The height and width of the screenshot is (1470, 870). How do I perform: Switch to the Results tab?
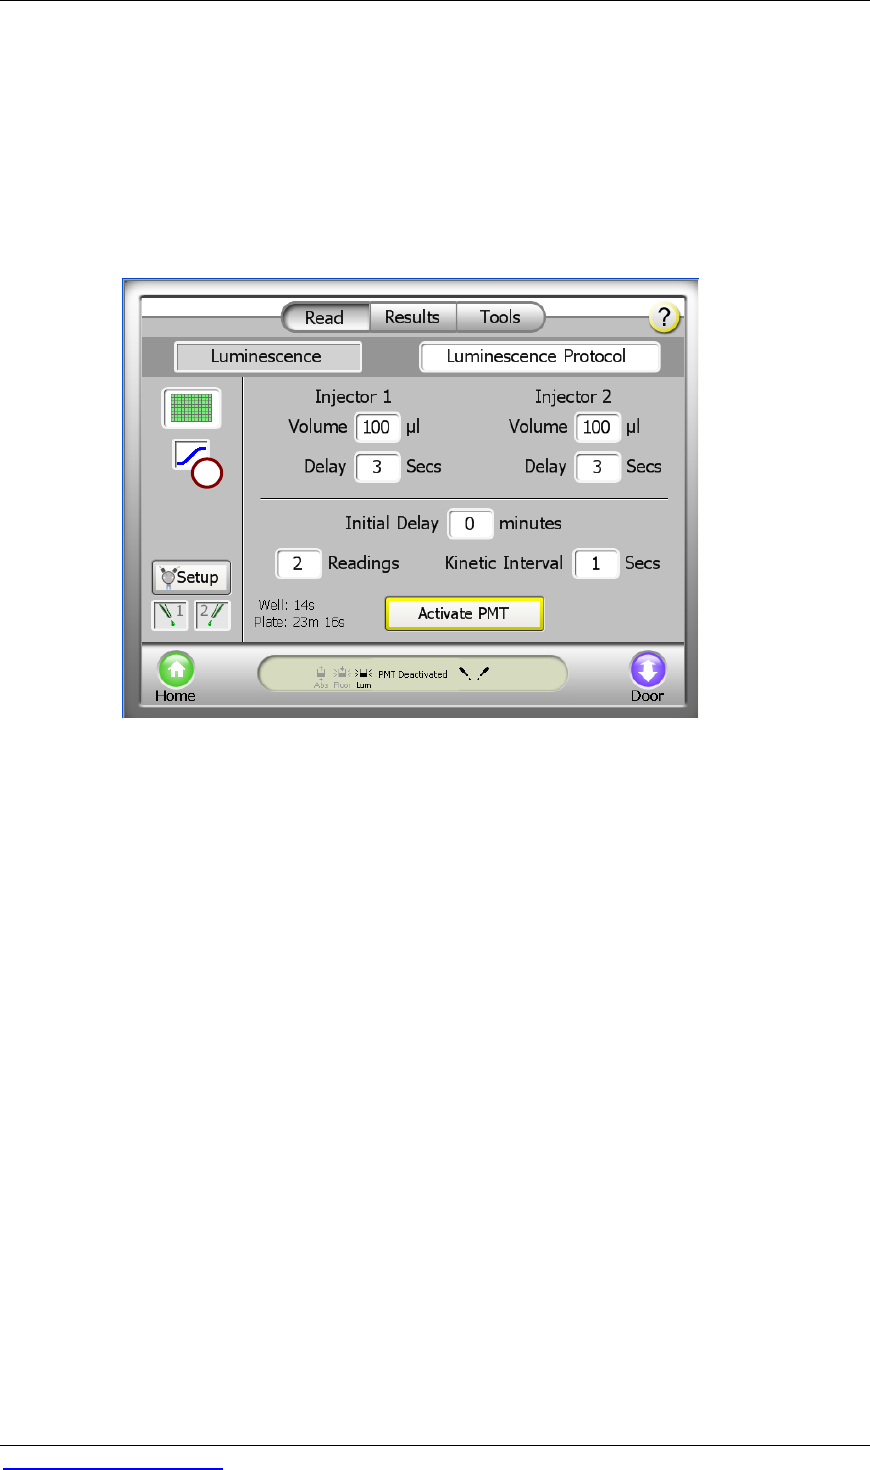pos(412,317)
